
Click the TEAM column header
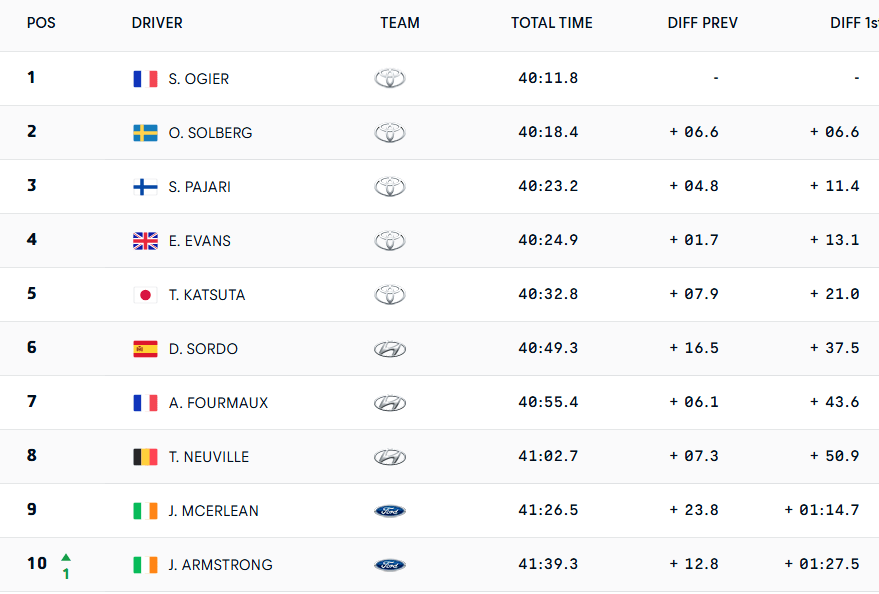[400, 23]
